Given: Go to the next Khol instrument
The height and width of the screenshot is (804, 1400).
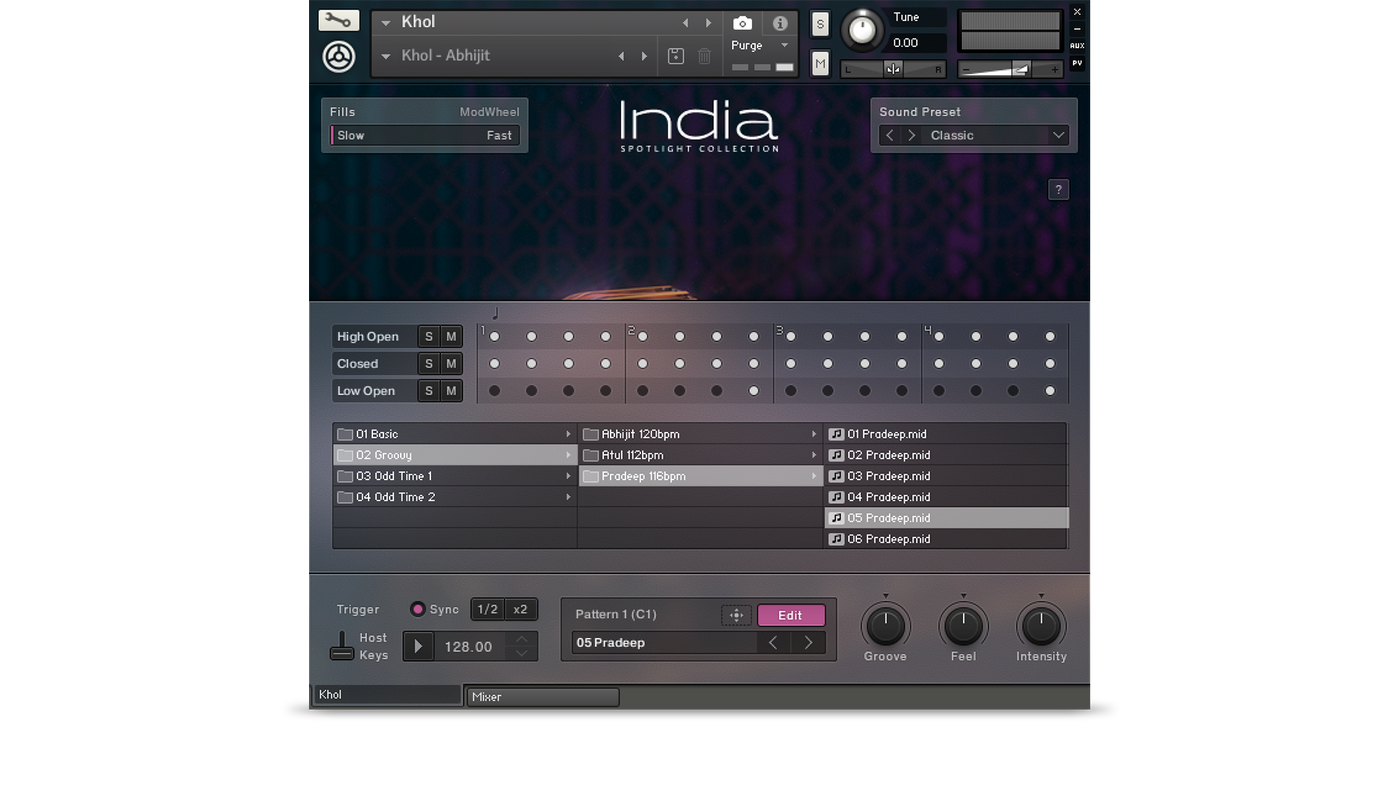Looking at the screenshot, I should pyautogui.click(x=708, y=23).
